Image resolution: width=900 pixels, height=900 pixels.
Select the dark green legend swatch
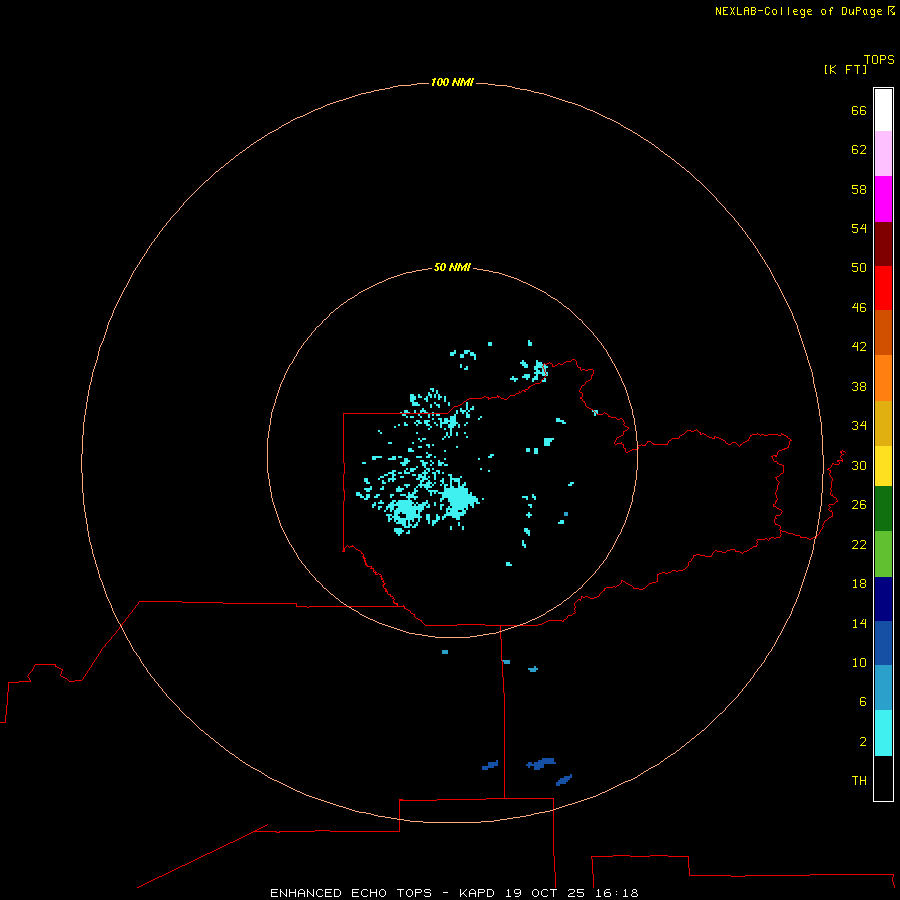click(x=883, y=509)
